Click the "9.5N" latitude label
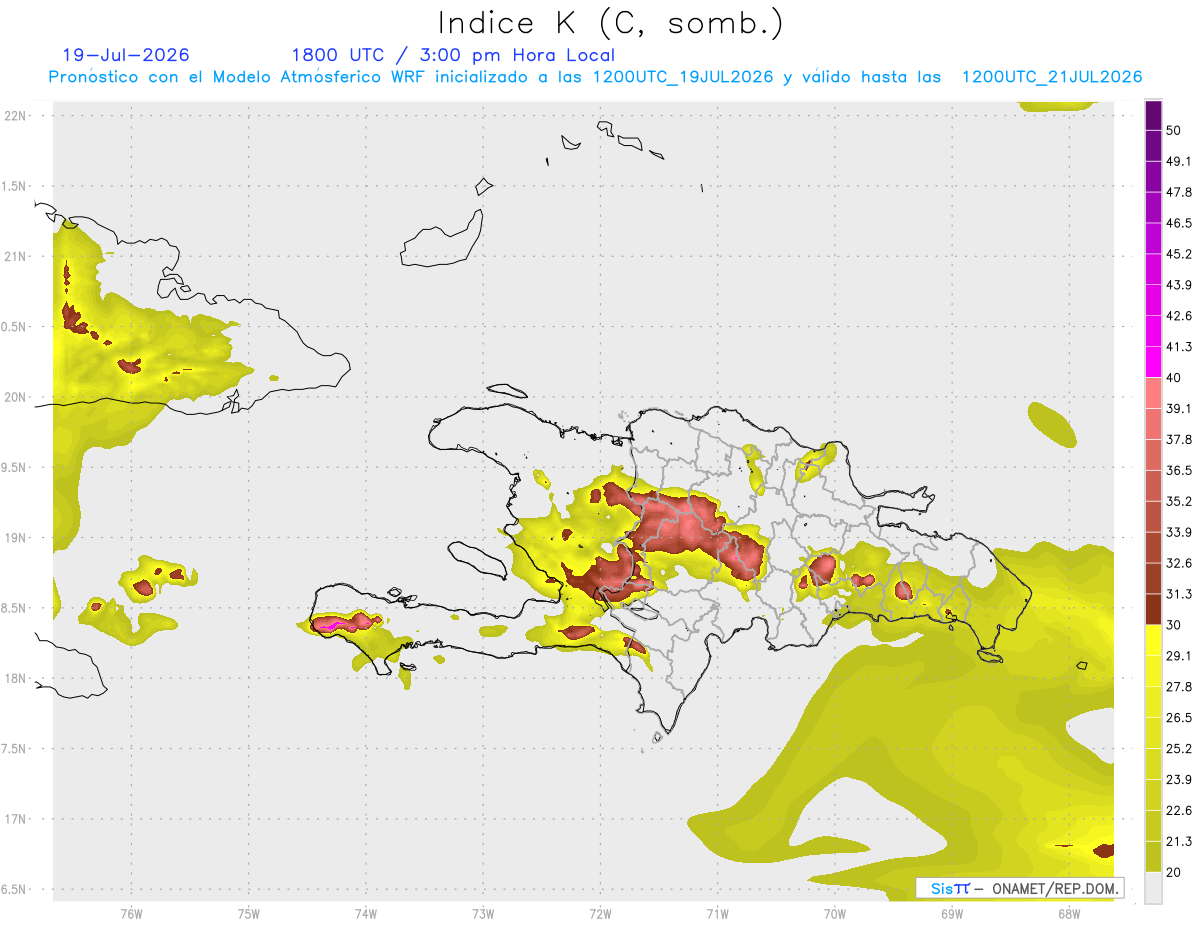This screenshot has height=927, width=1200. [15, 468]
